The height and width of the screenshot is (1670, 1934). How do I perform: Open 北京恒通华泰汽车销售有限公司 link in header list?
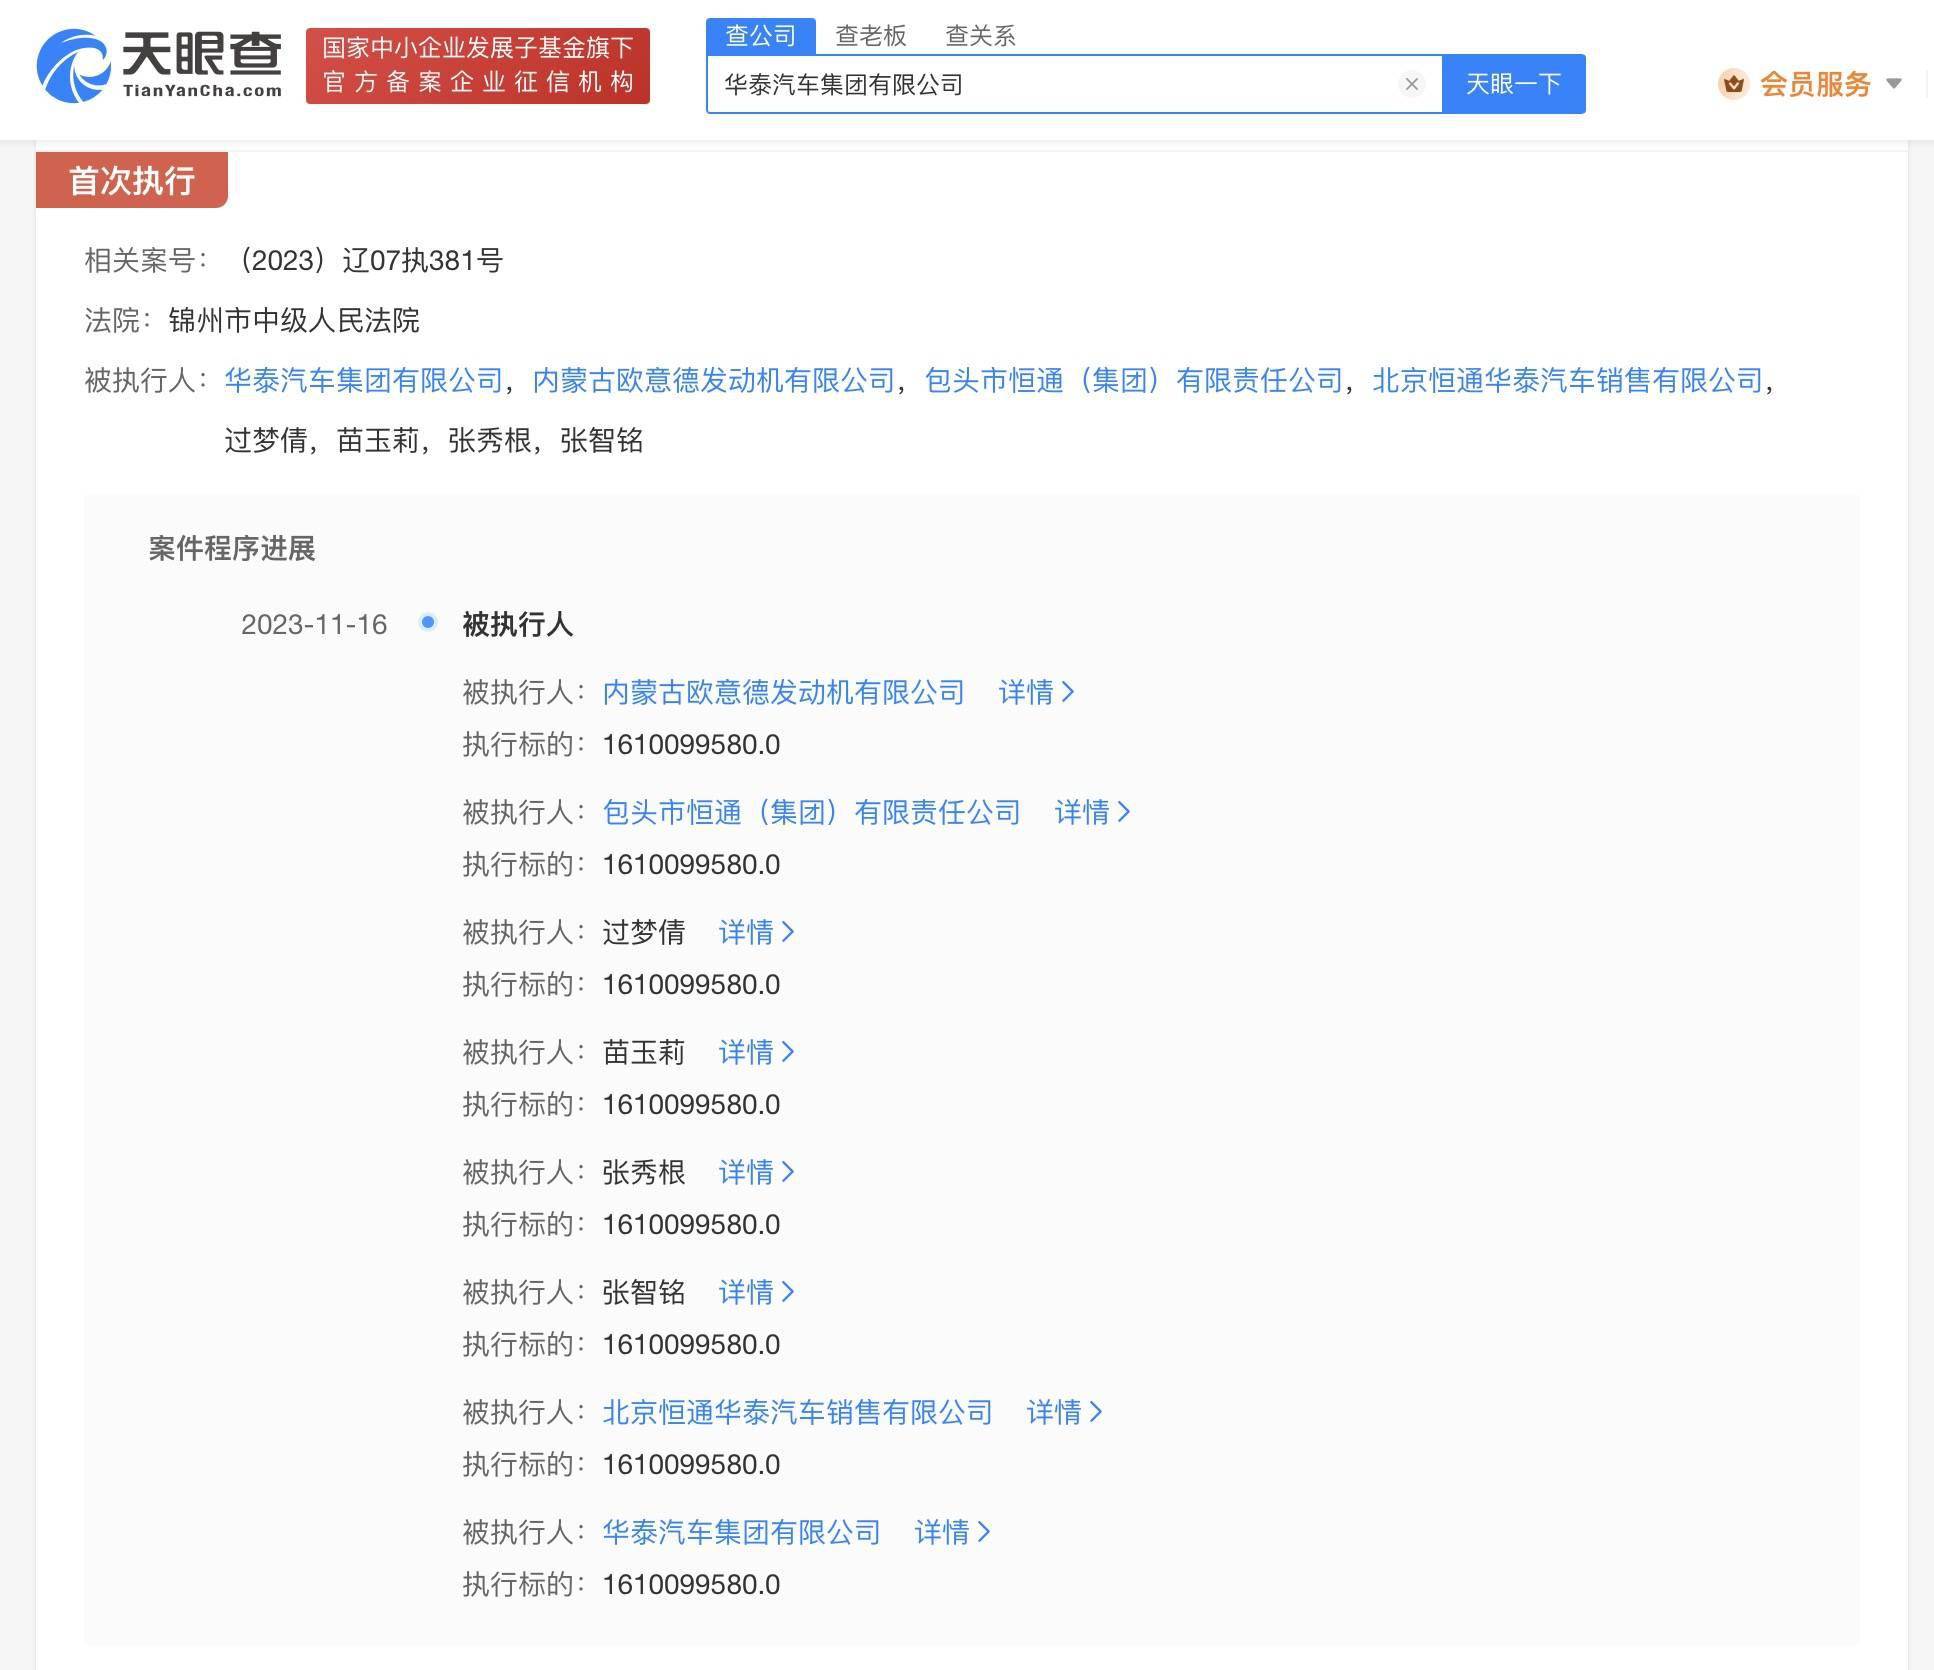(1567, 380)
